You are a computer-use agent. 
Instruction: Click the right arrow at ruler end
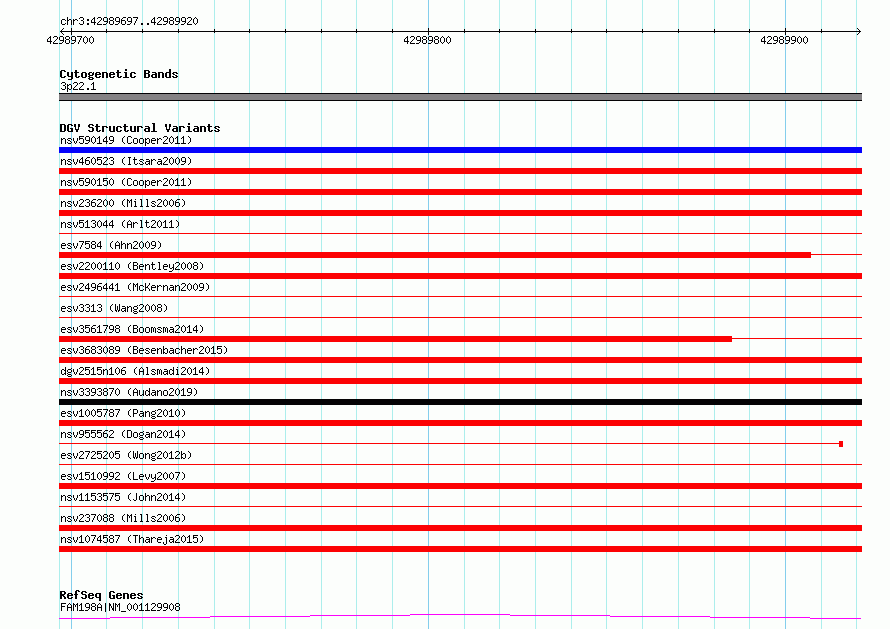coord(859,31)
